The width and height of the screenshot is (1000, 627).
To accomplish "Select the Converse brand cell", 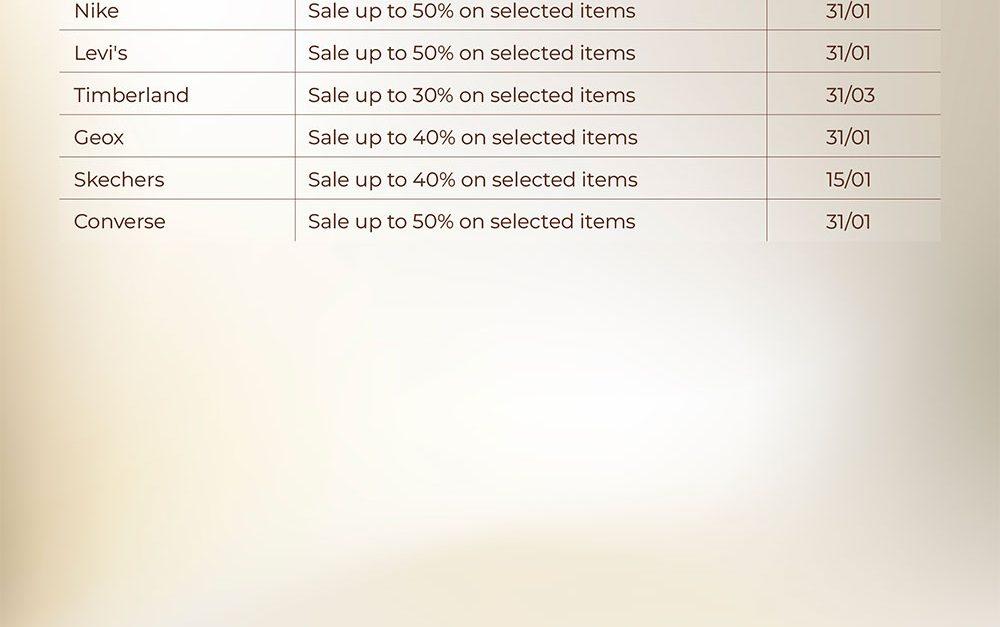I will click(119, 222).
